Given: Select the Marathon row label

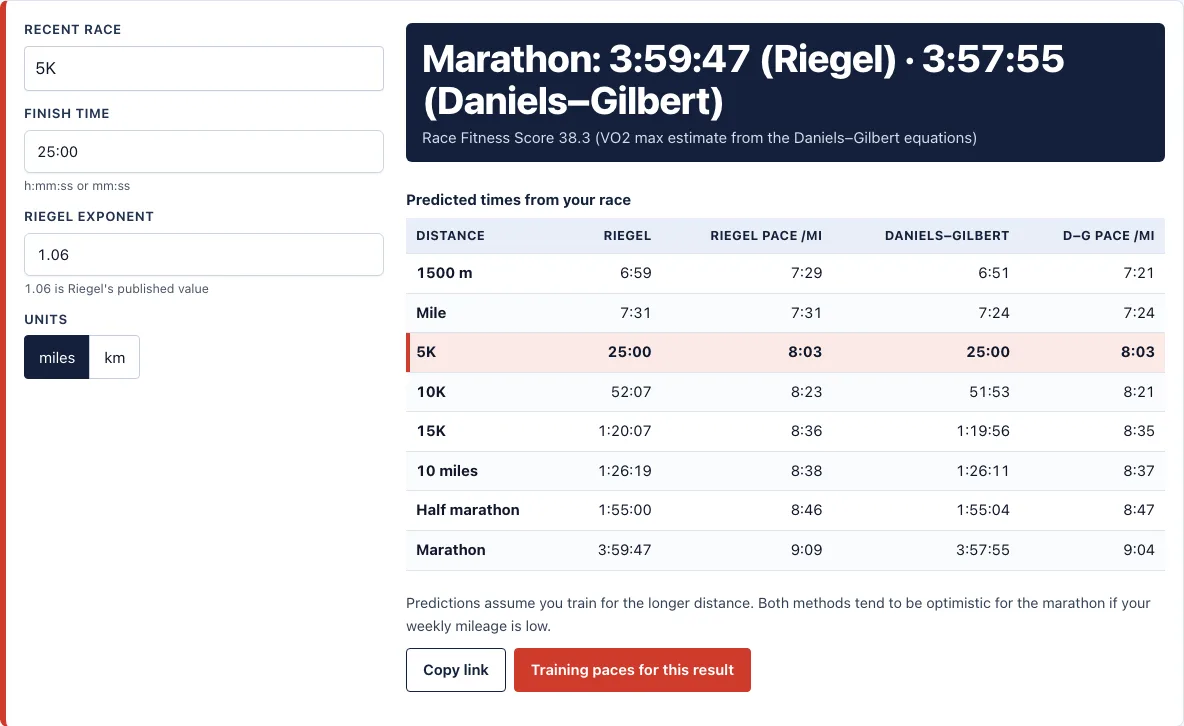Looking at the screenshot, I should (451, 550).
